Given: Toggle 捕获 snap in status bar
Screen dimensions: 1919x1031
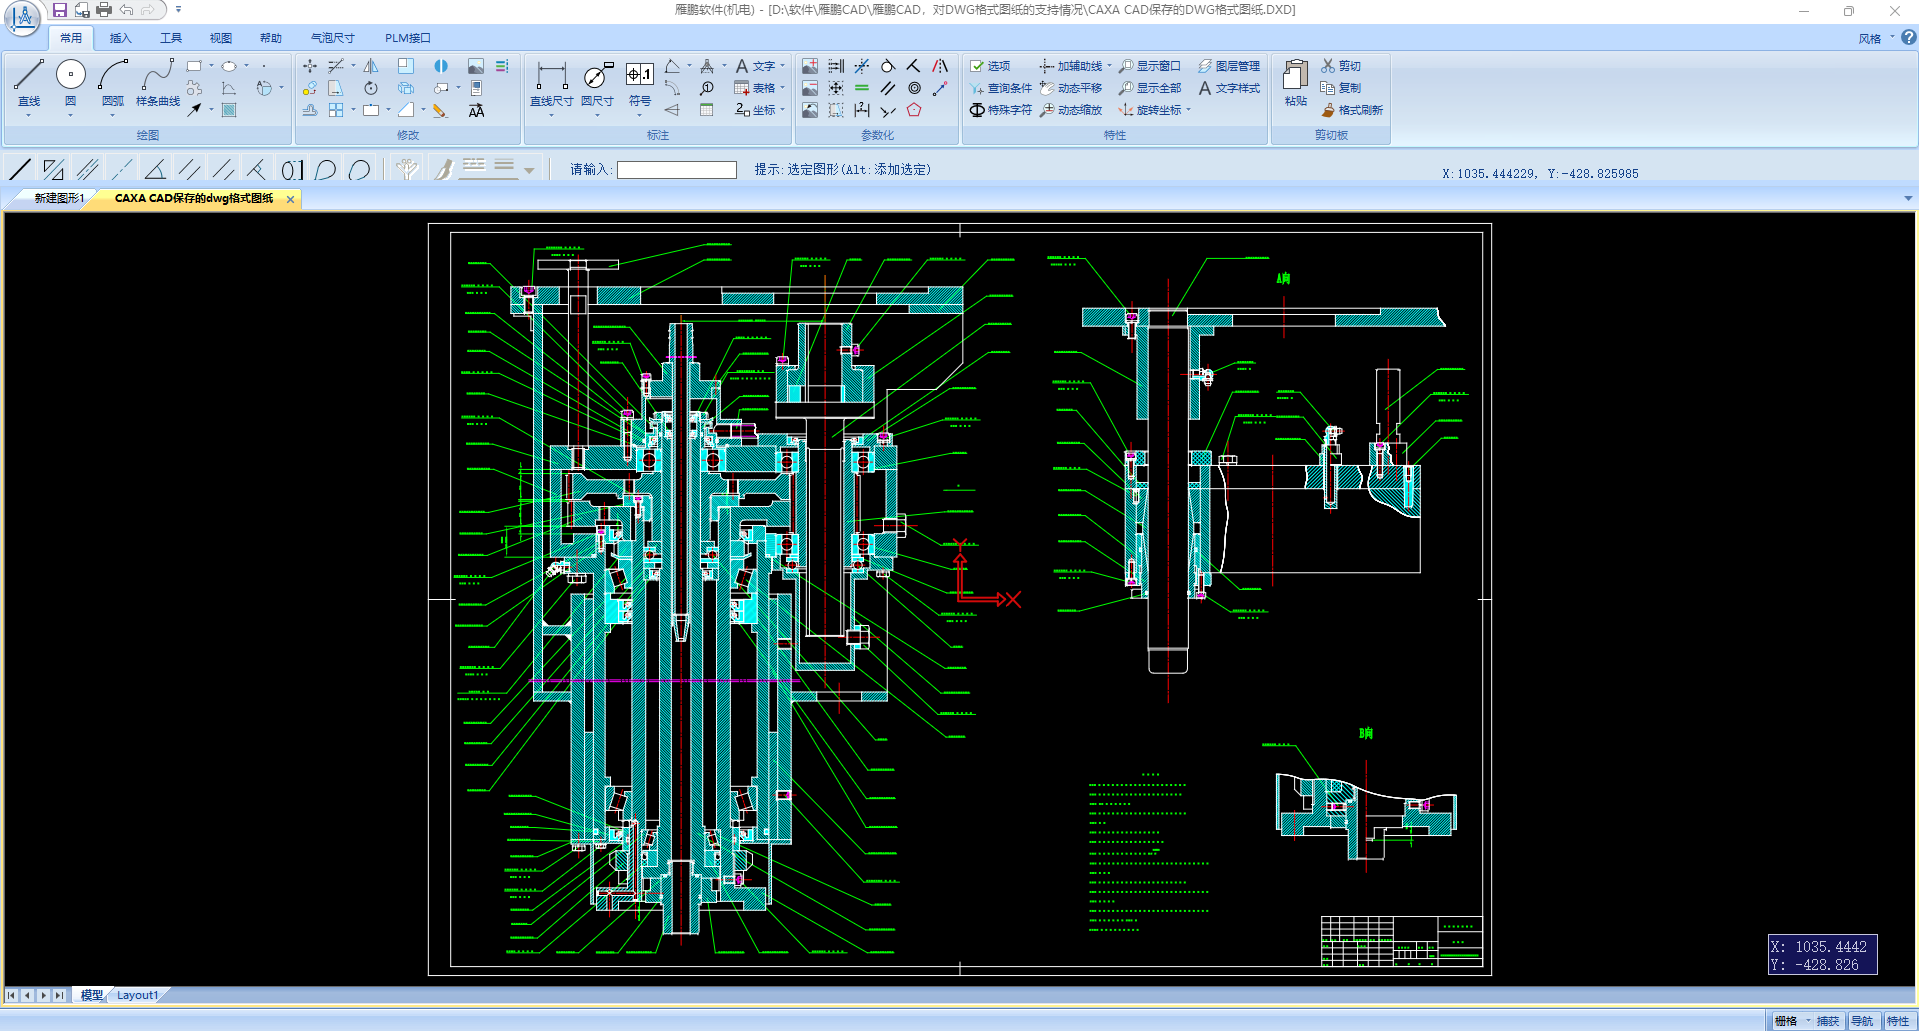Looking at the screenshot, I should pyautogui.click(x=1828, y=1021).
